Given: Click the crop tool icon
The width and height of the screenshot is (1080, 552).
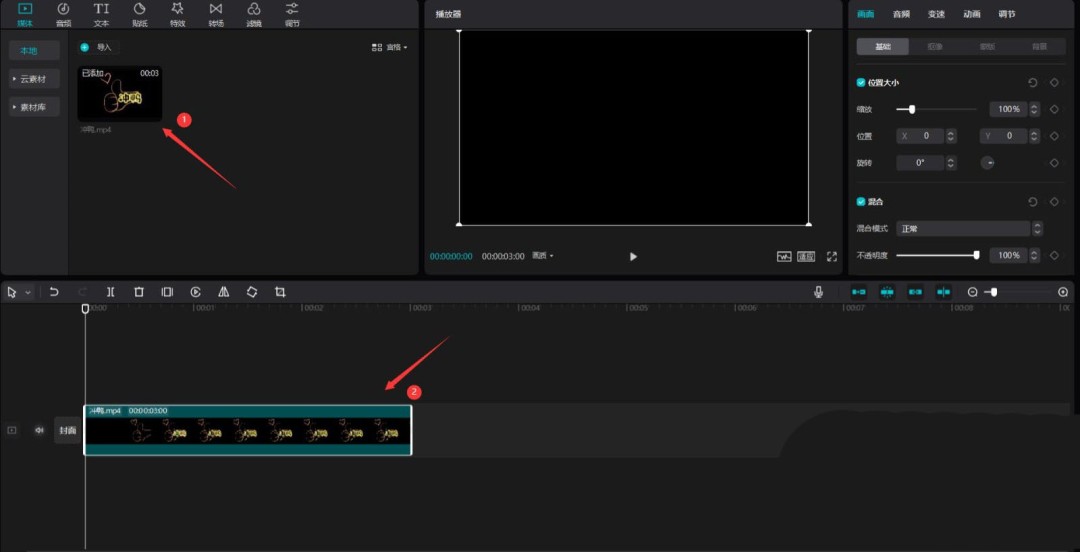Looking at the screenshot, I should pyautogui.click(x=280, y=292).
